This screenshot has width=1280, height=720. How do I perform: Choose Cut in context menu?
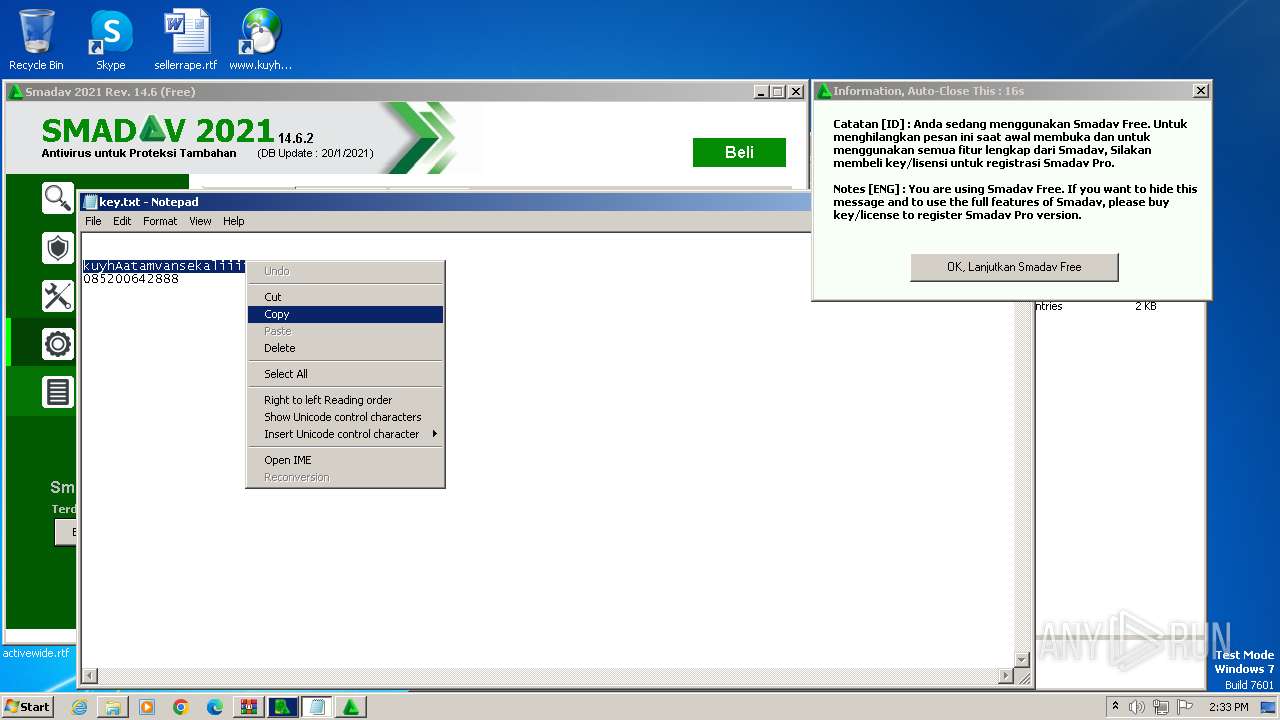pos(345,297)
